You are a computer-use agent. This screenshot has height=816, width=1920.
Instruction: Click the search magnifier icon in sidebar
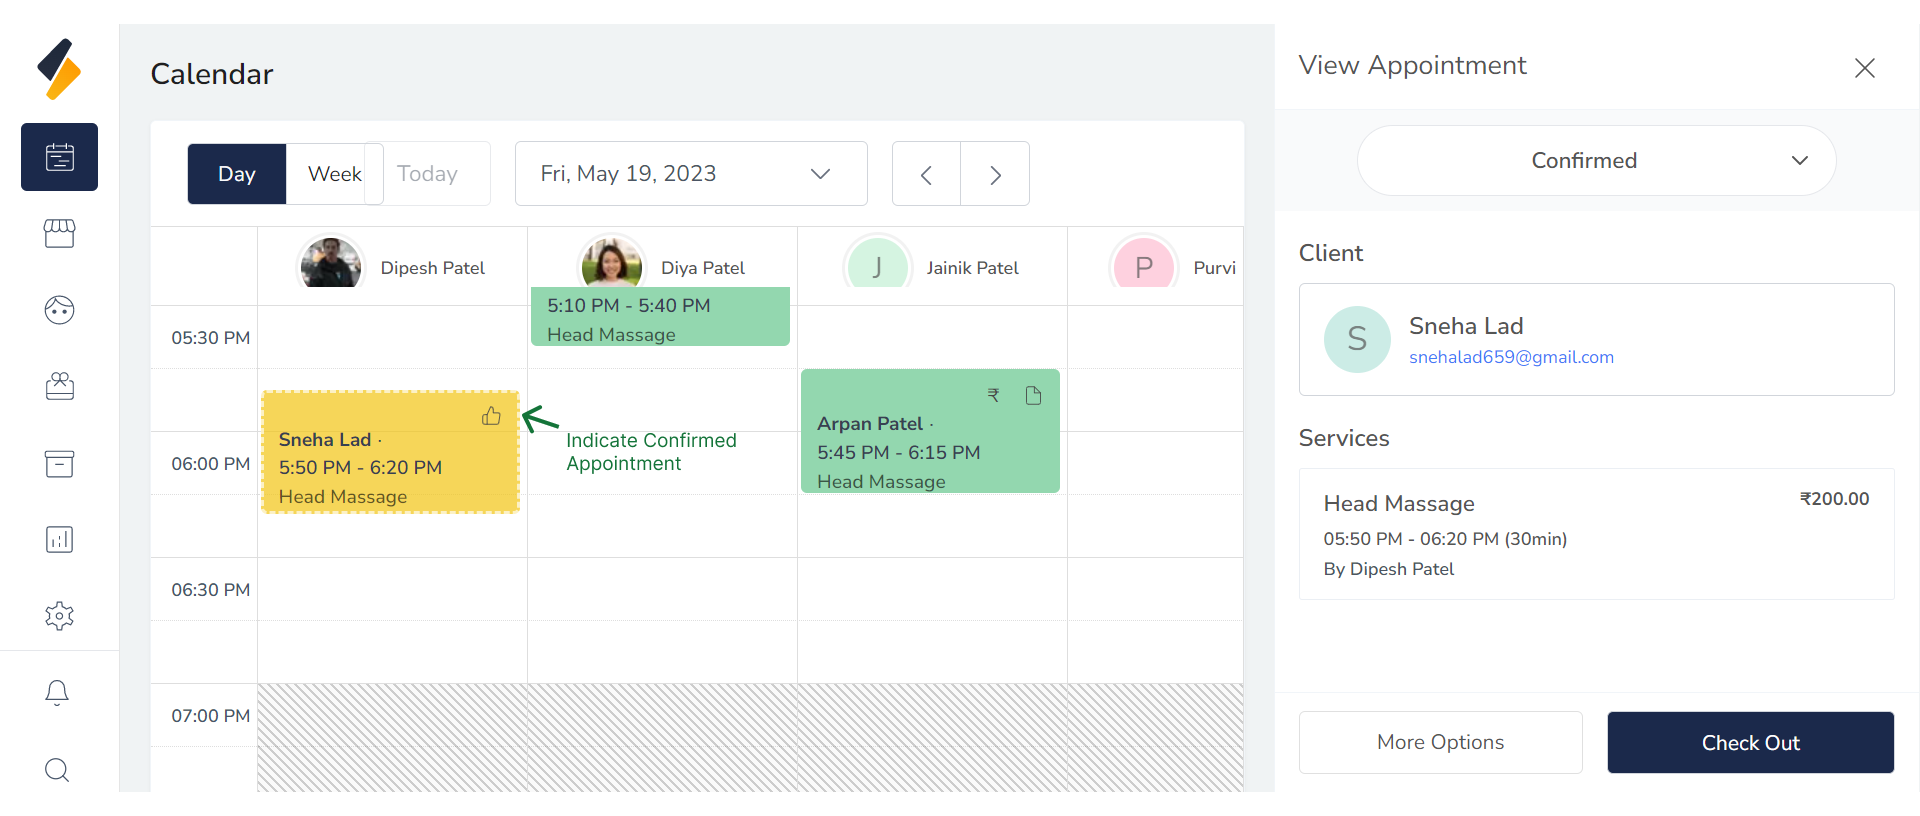tap(57, 769)
